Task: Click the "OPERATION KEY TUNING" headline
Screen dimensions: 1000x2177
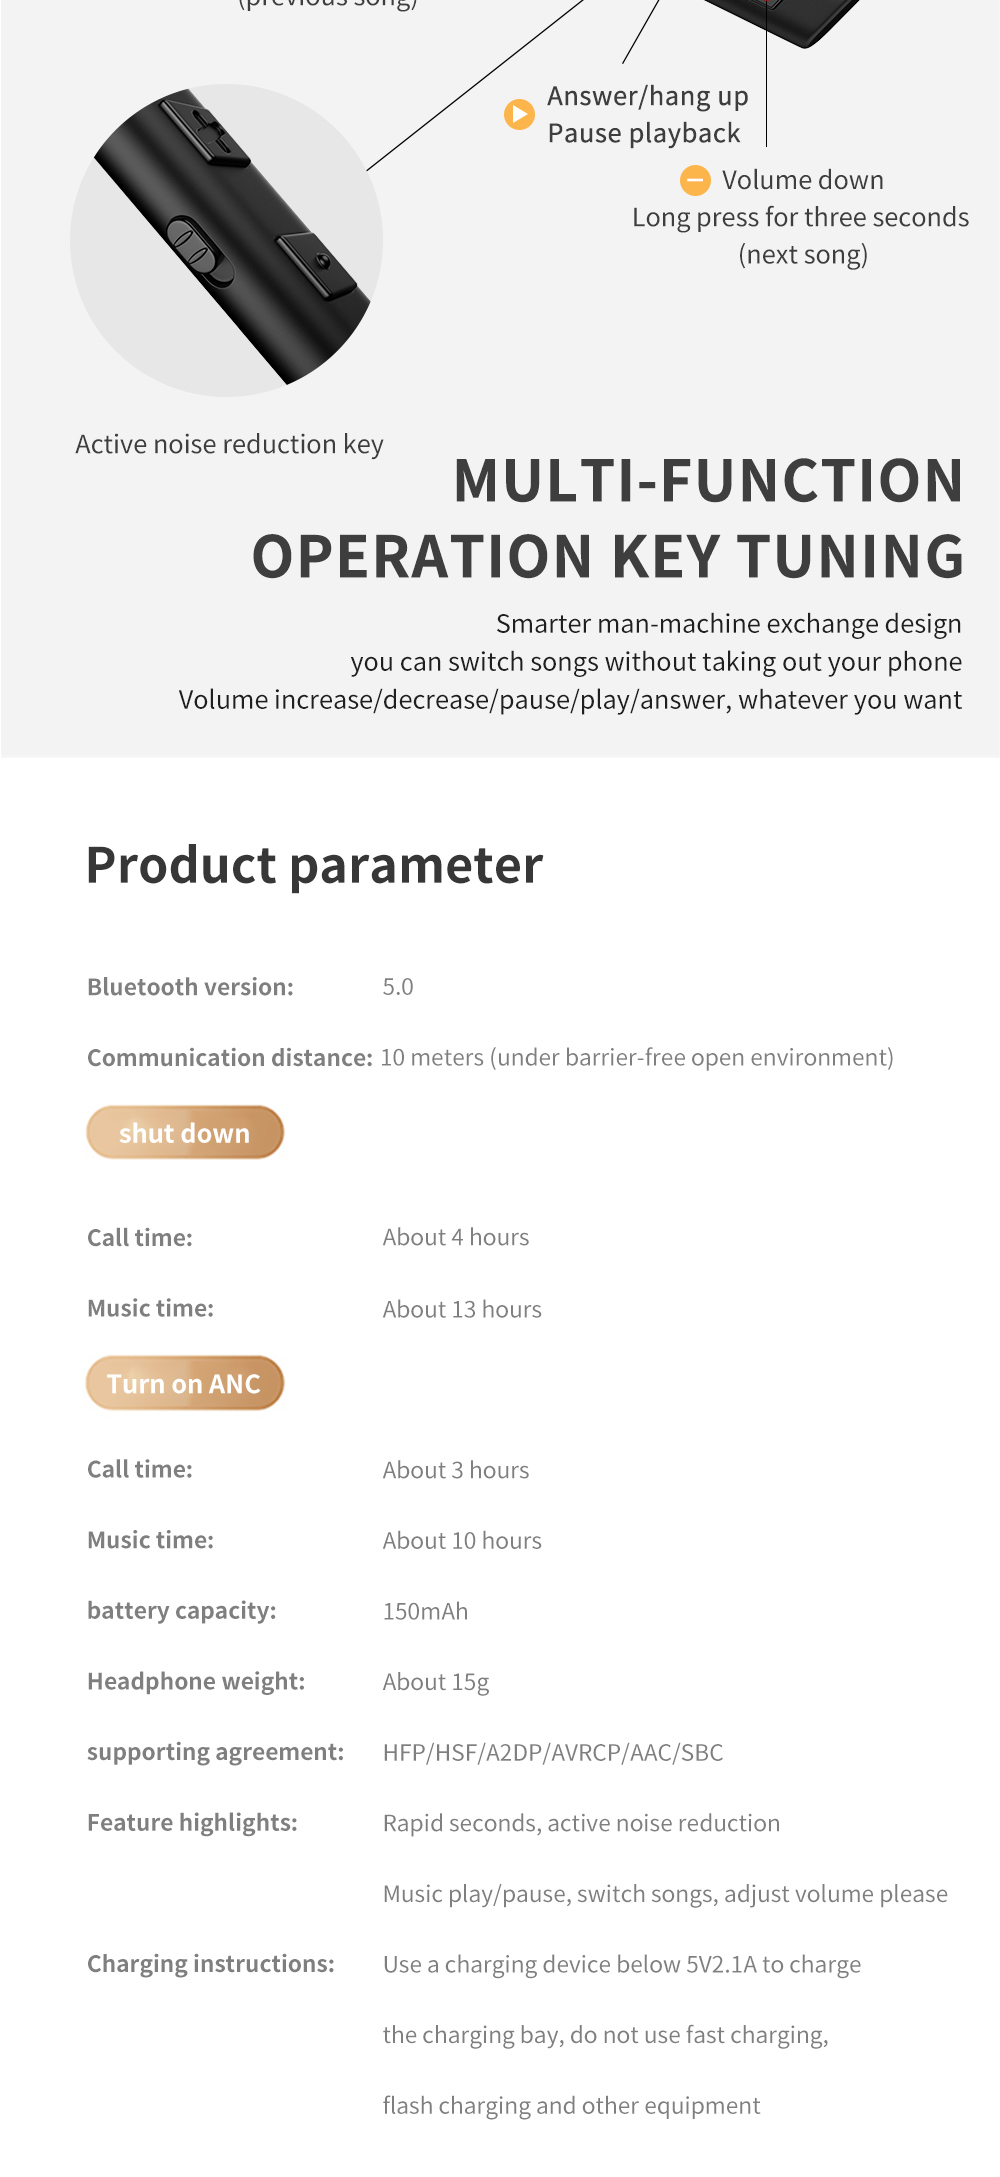Action: pos(608,557)
